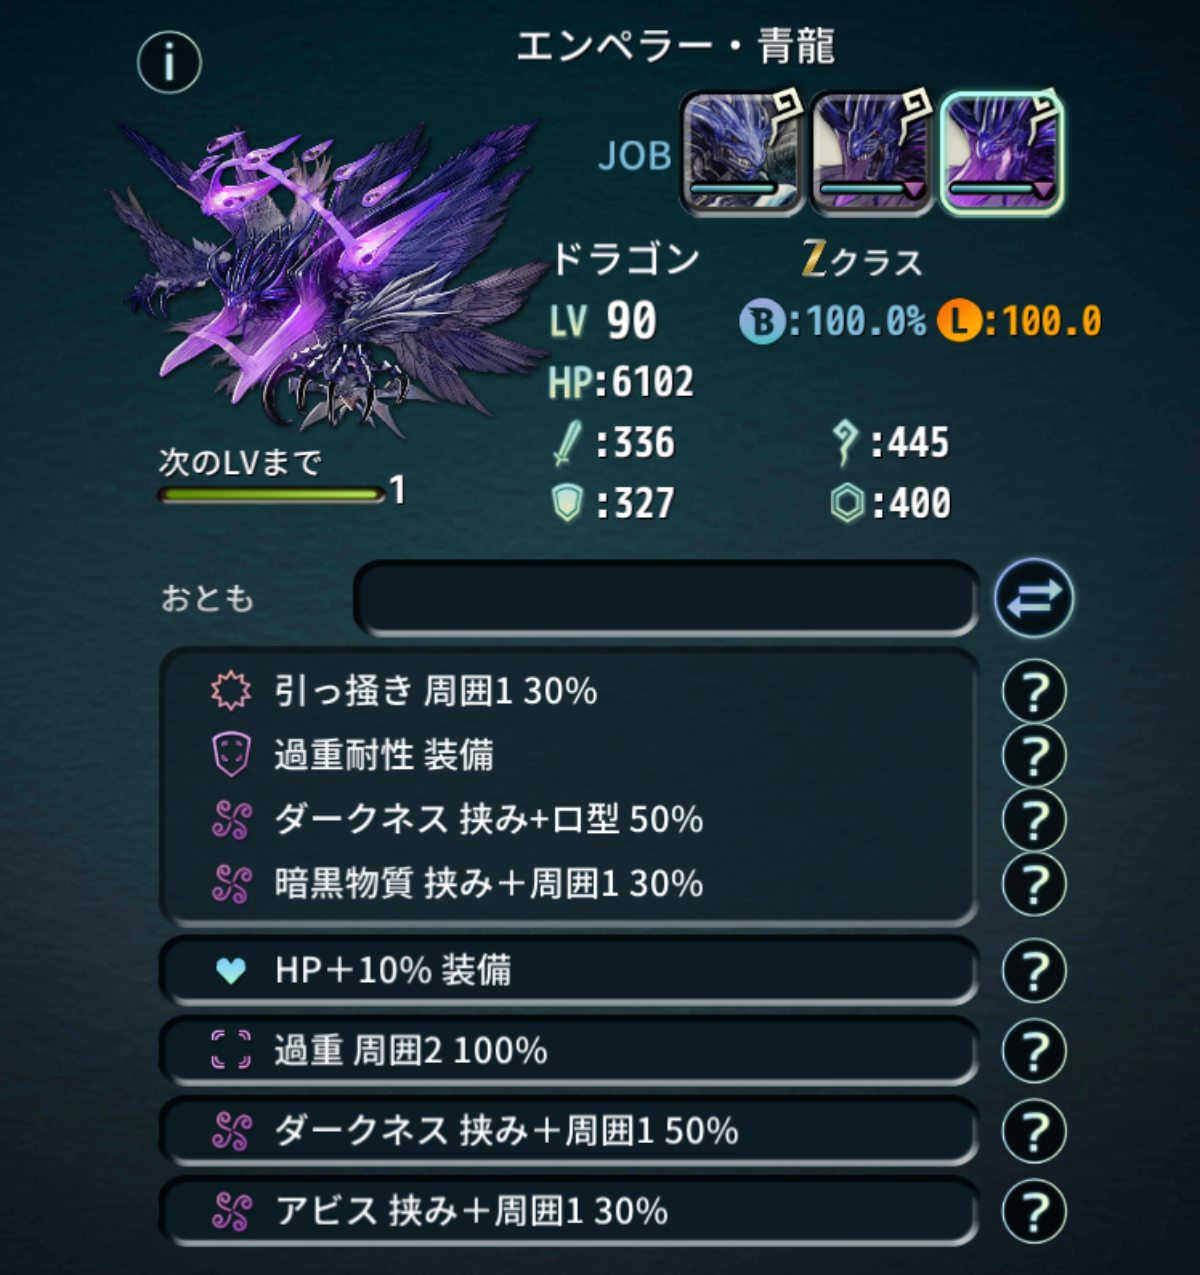
Task: Tap the empty おとも companion slot
Action: tap(666, 598)
